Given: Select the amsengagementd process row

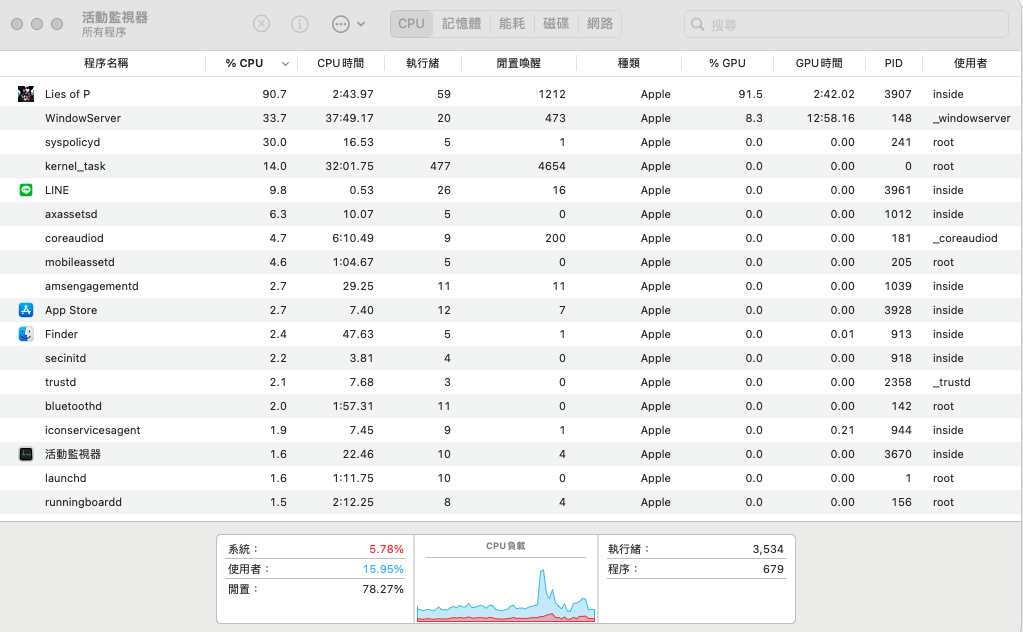Looking at the screenshot, I should click(x=510, y=286).
